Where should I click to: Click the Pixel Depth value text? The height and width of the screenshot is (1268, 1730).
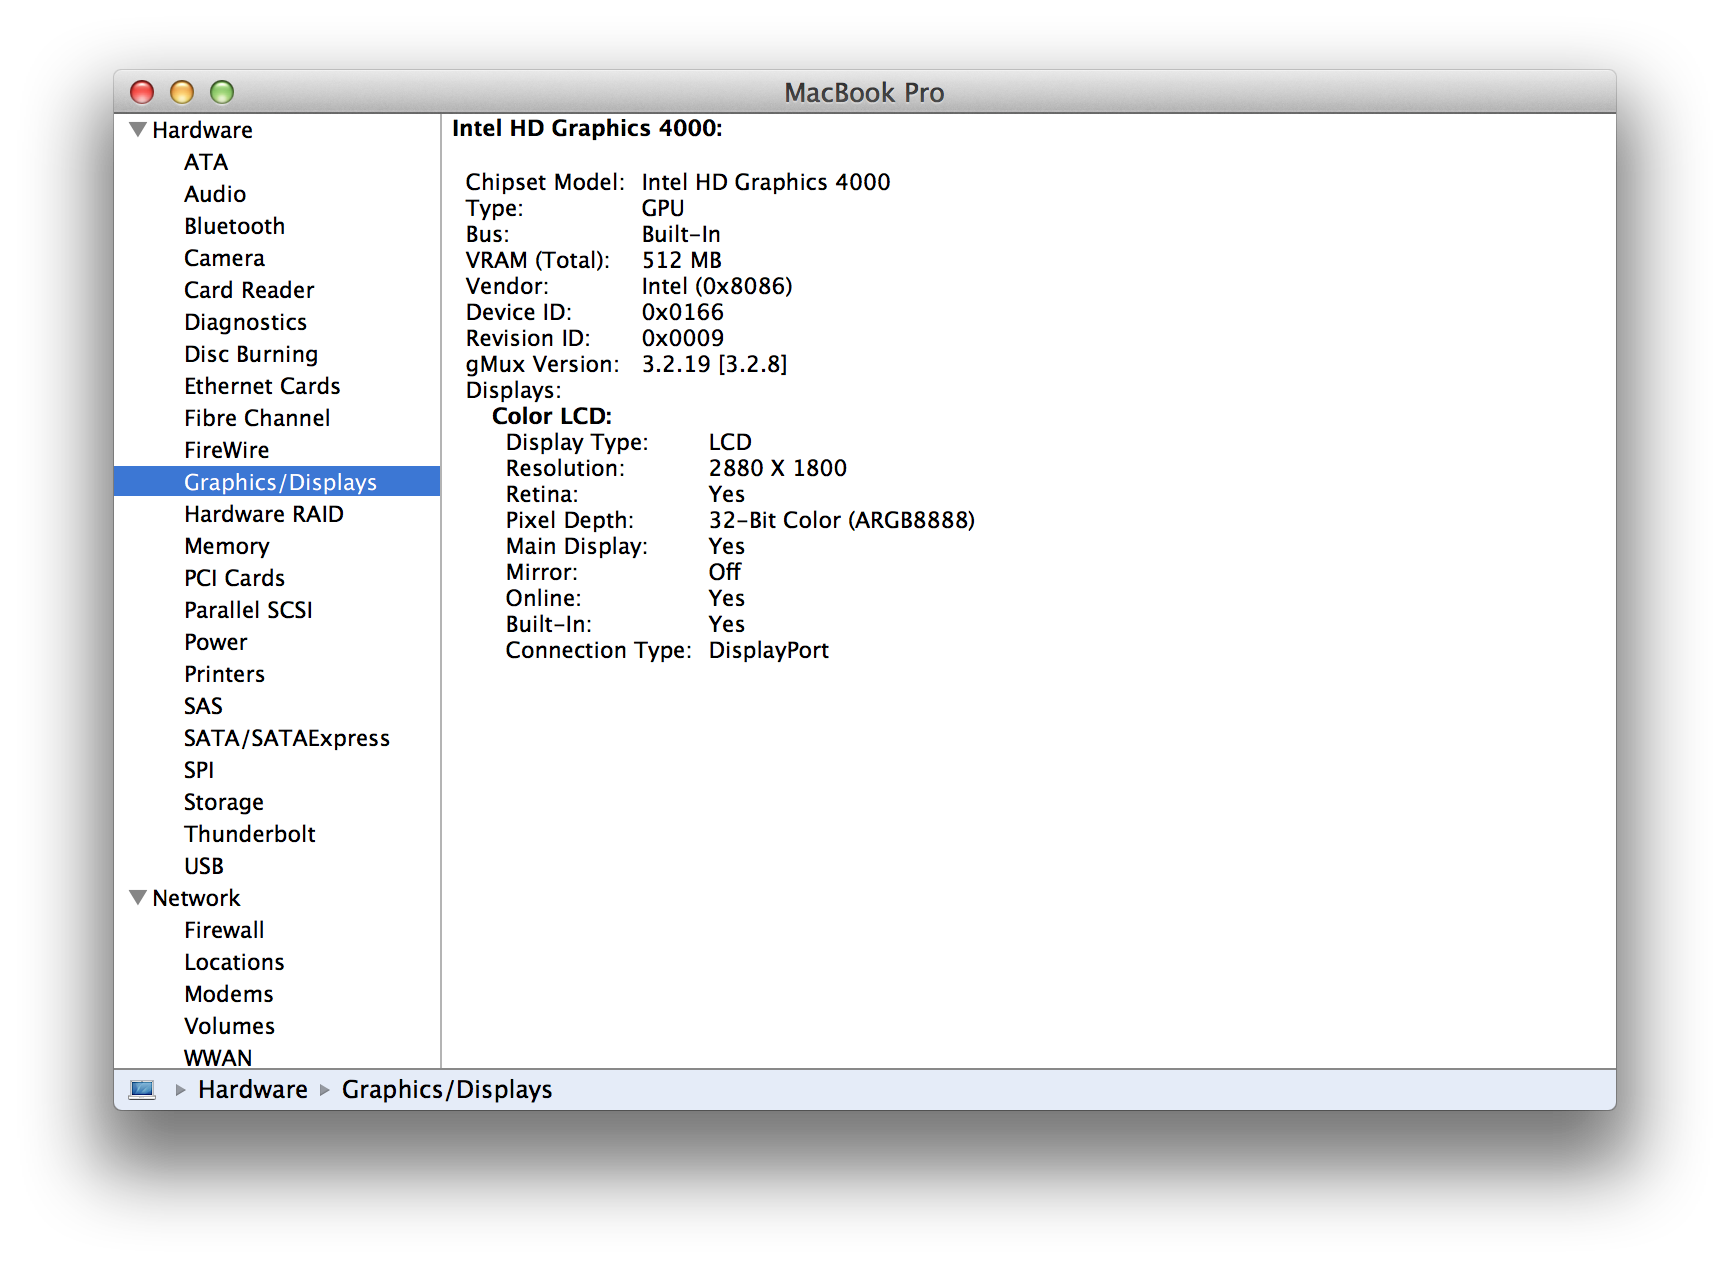842,520
